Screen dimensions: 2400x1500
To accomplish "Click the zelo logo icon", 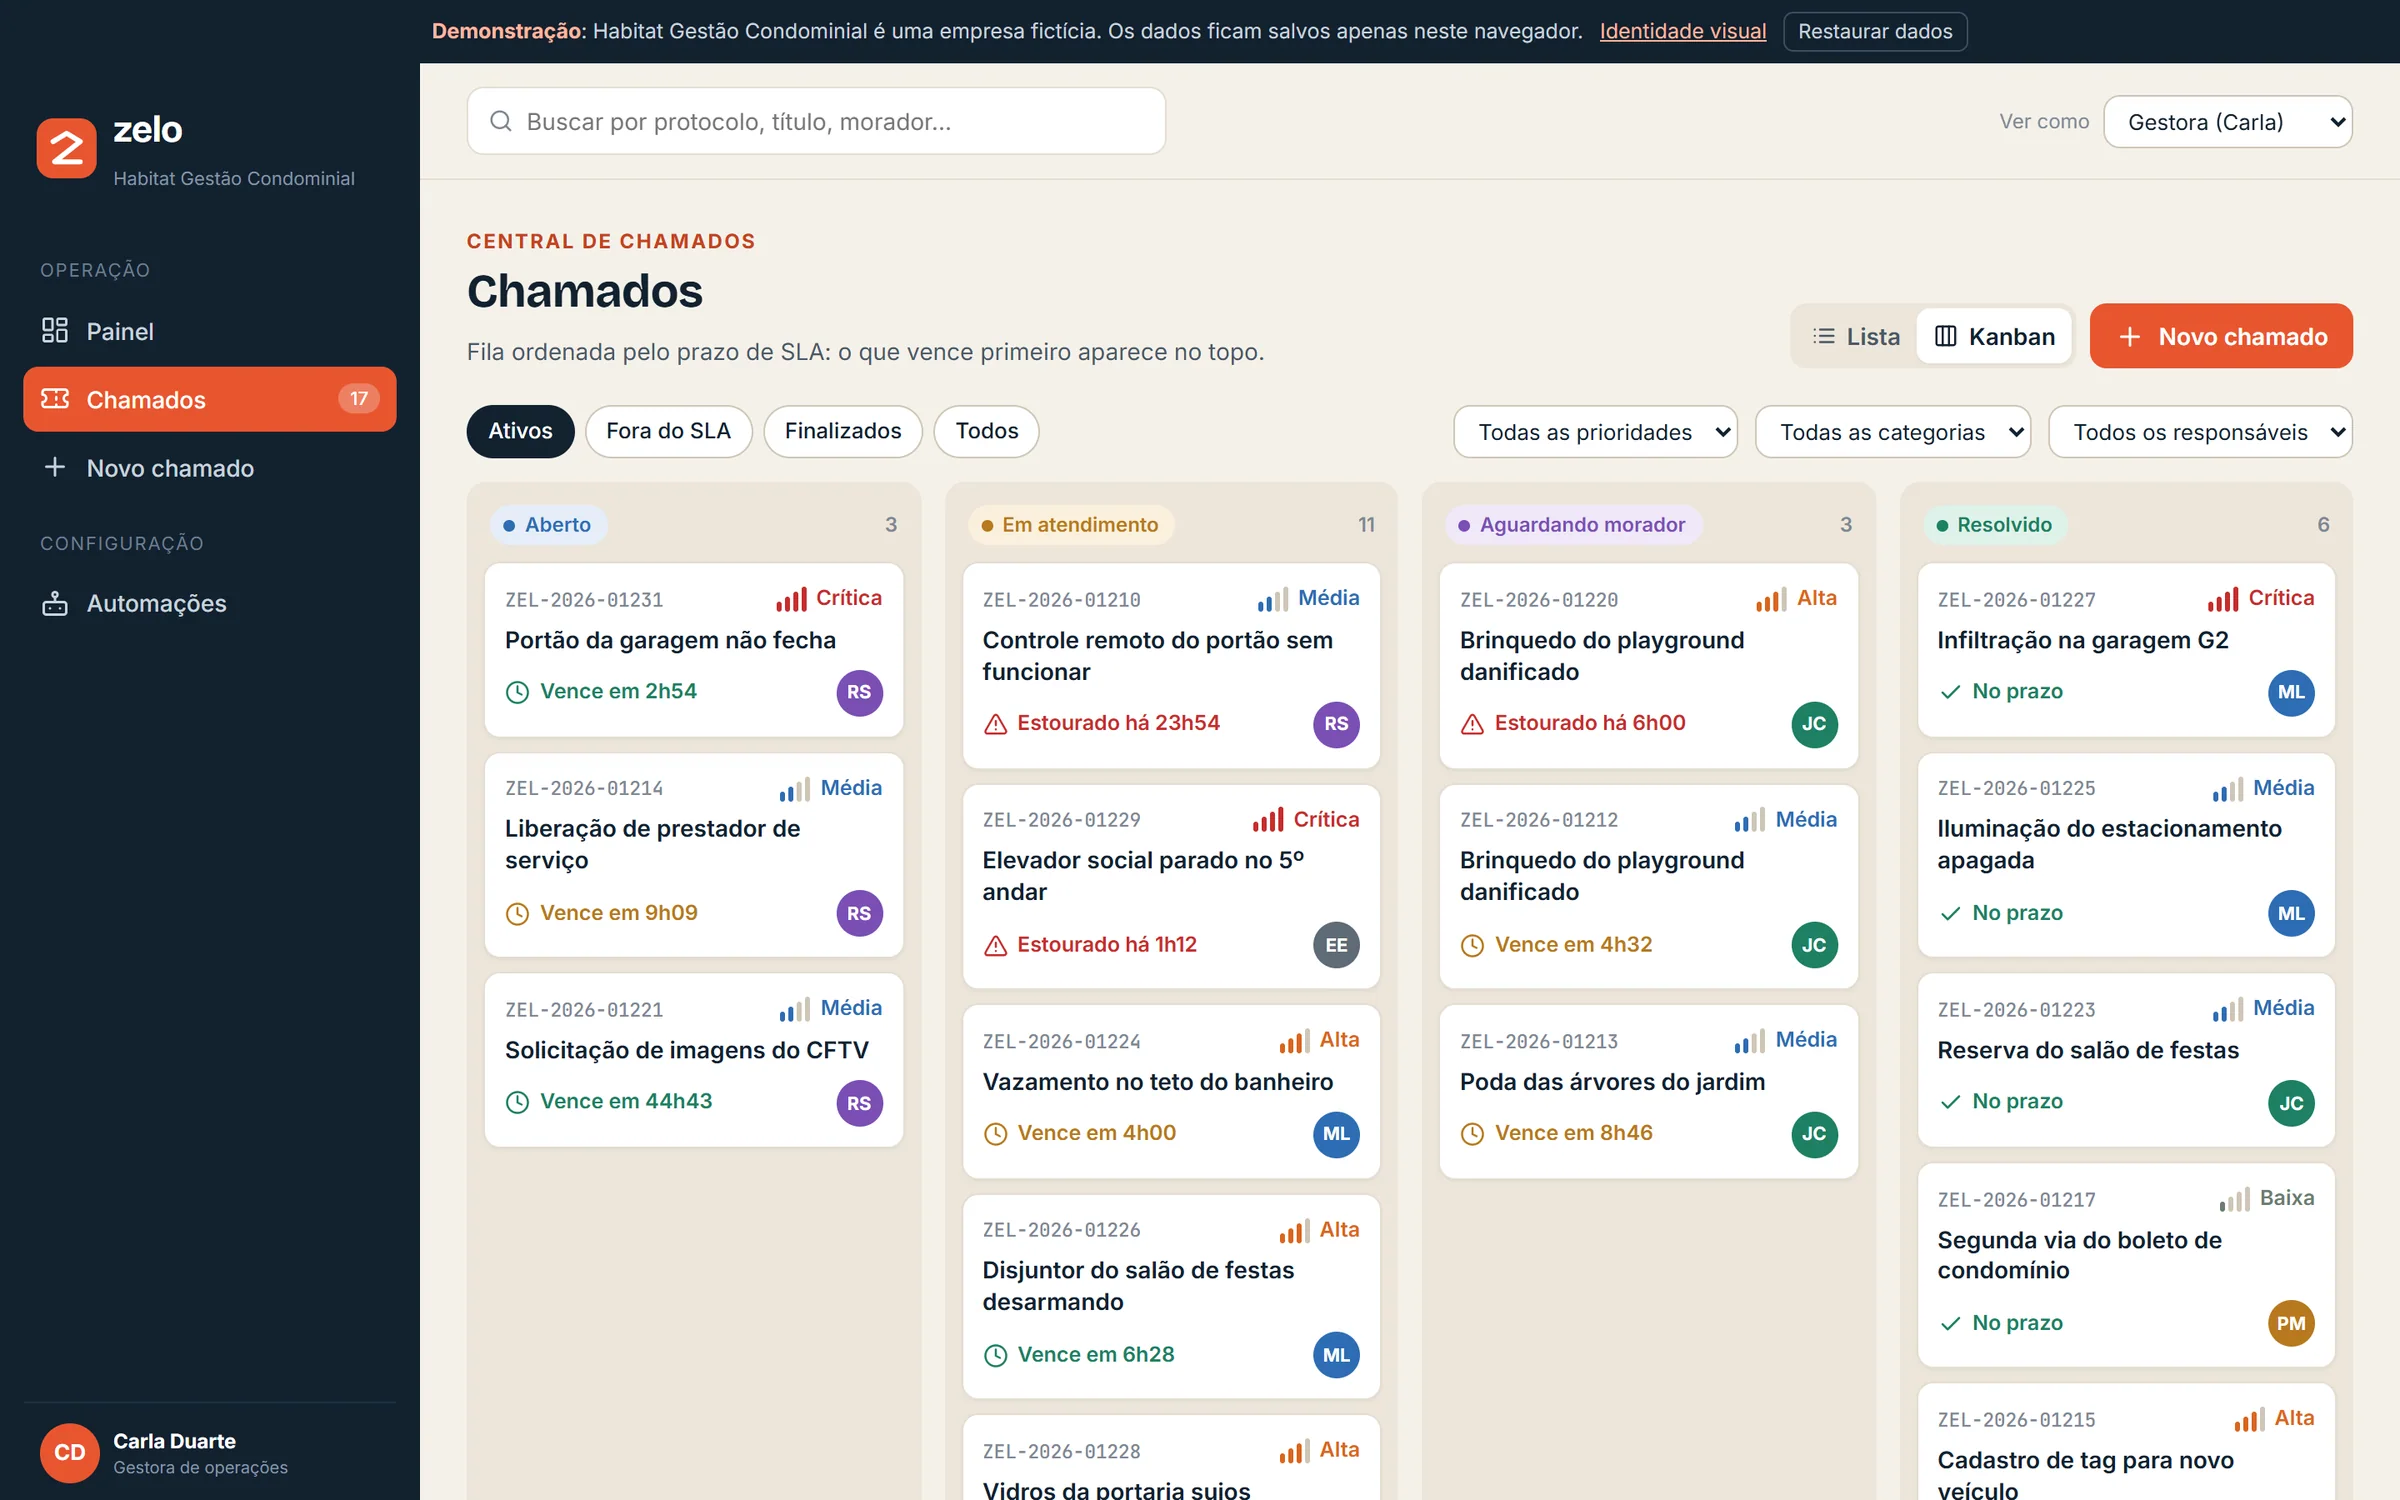I will pyautogui.click(x=66, y=148).
